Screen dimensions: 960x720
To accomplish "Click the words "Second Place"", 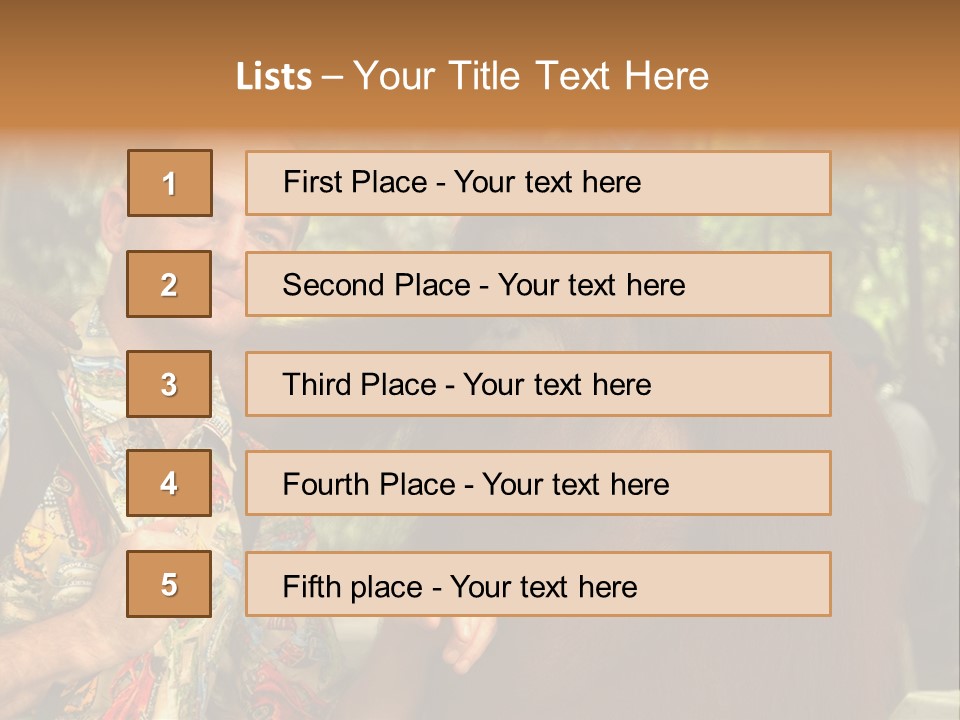I will [375, 285].
